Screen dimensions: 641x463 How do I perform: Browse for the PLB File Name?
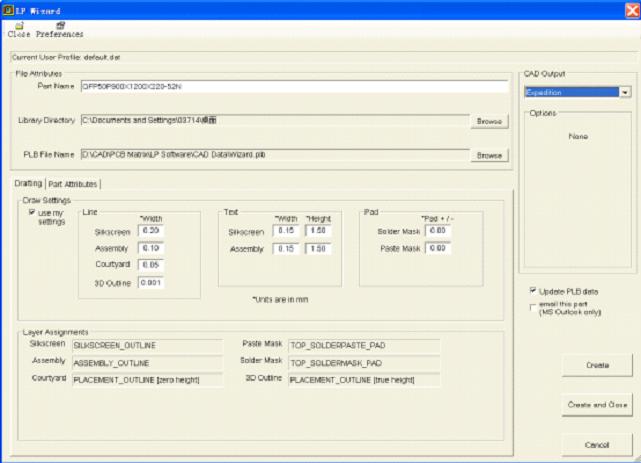pyautogui.click(x=489, y=156)
